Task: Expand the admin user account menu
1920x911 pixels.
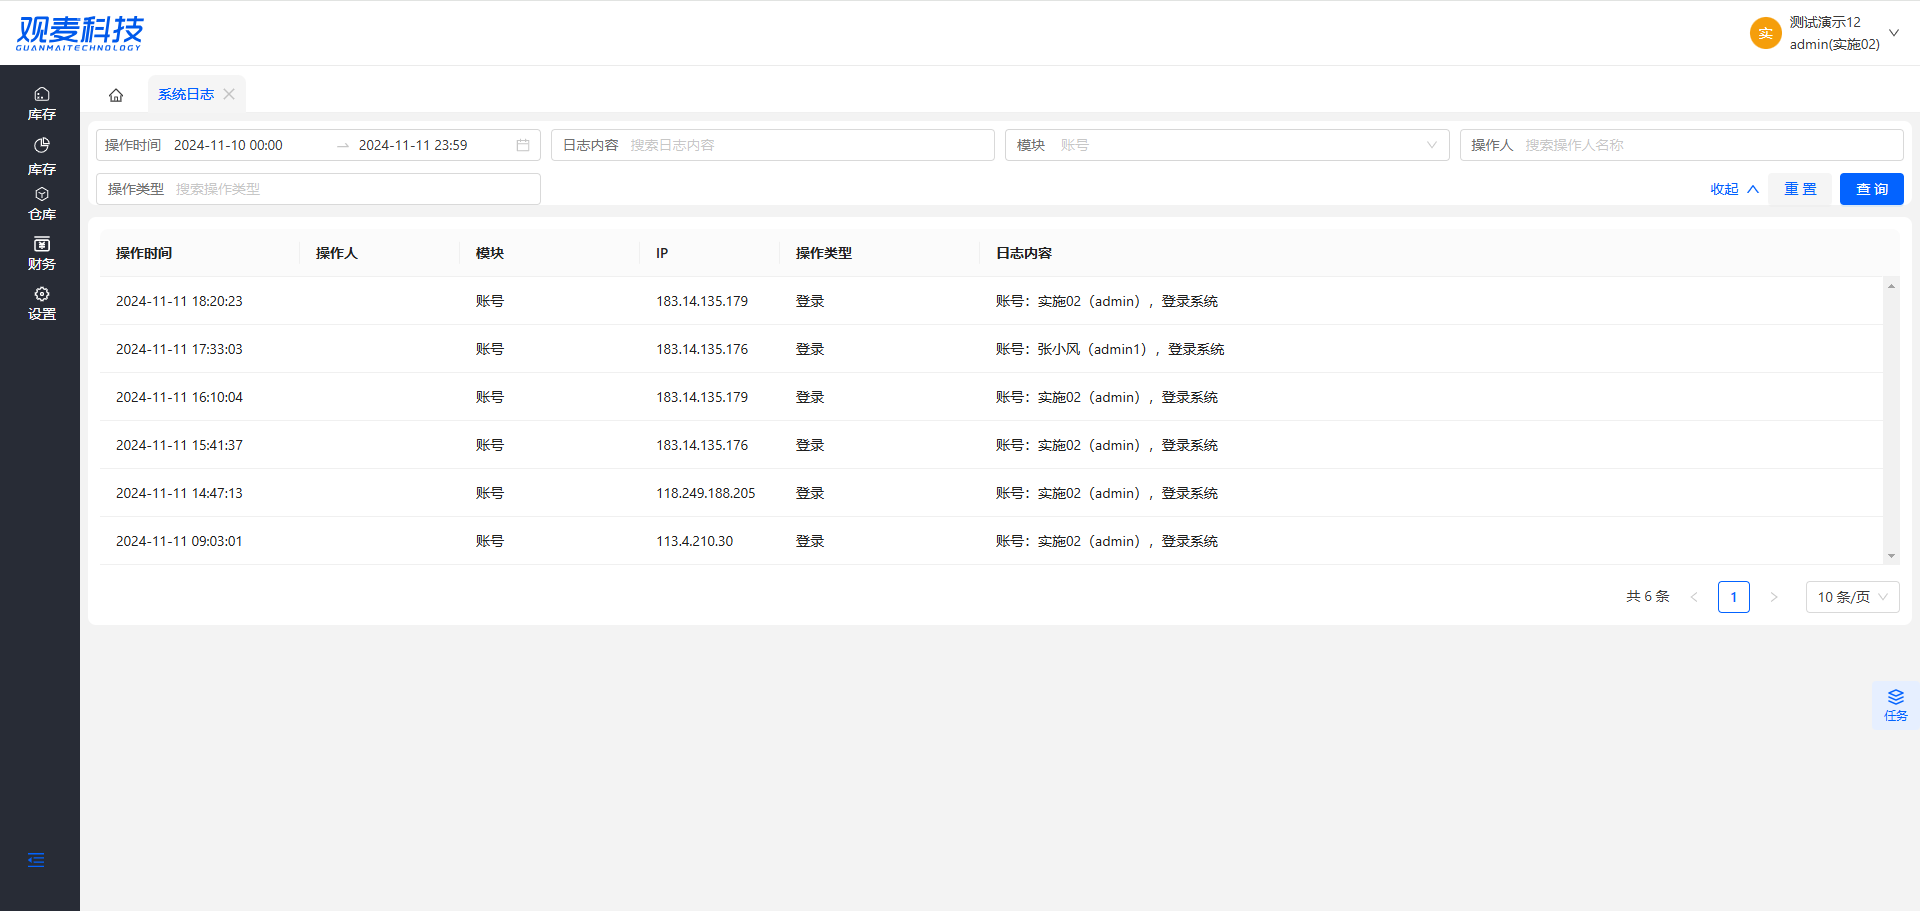Action: click(x=1893, y=33)
